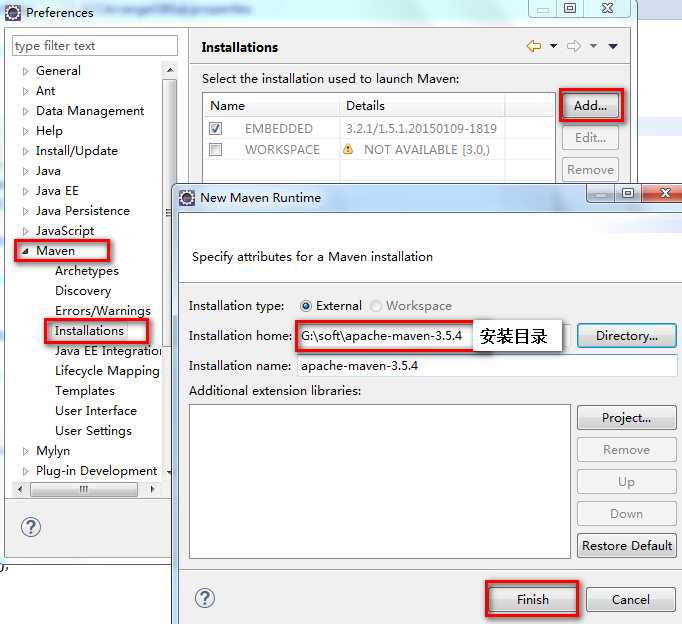The height and width of the screenshot is (624, 682).
Task: Select the External installation type radio button
Action: (x=306, y=306)
